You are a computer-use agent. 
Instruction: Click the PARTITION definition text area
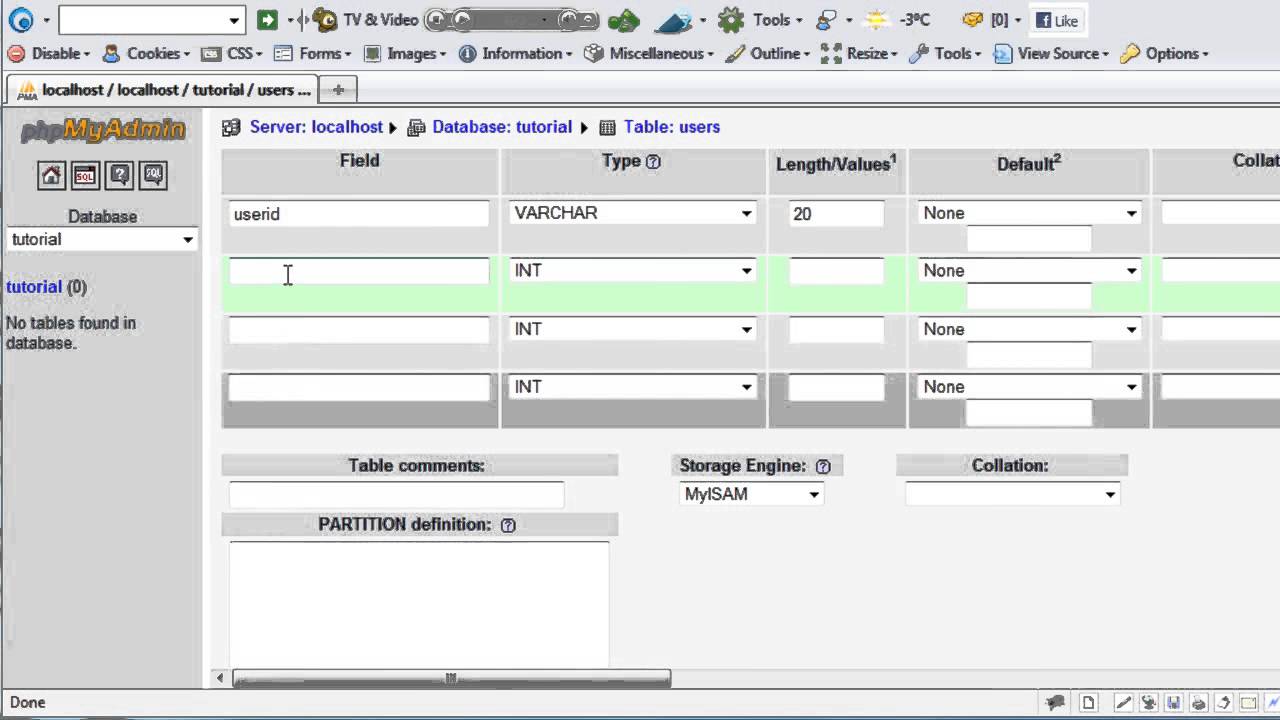[419, 604]
